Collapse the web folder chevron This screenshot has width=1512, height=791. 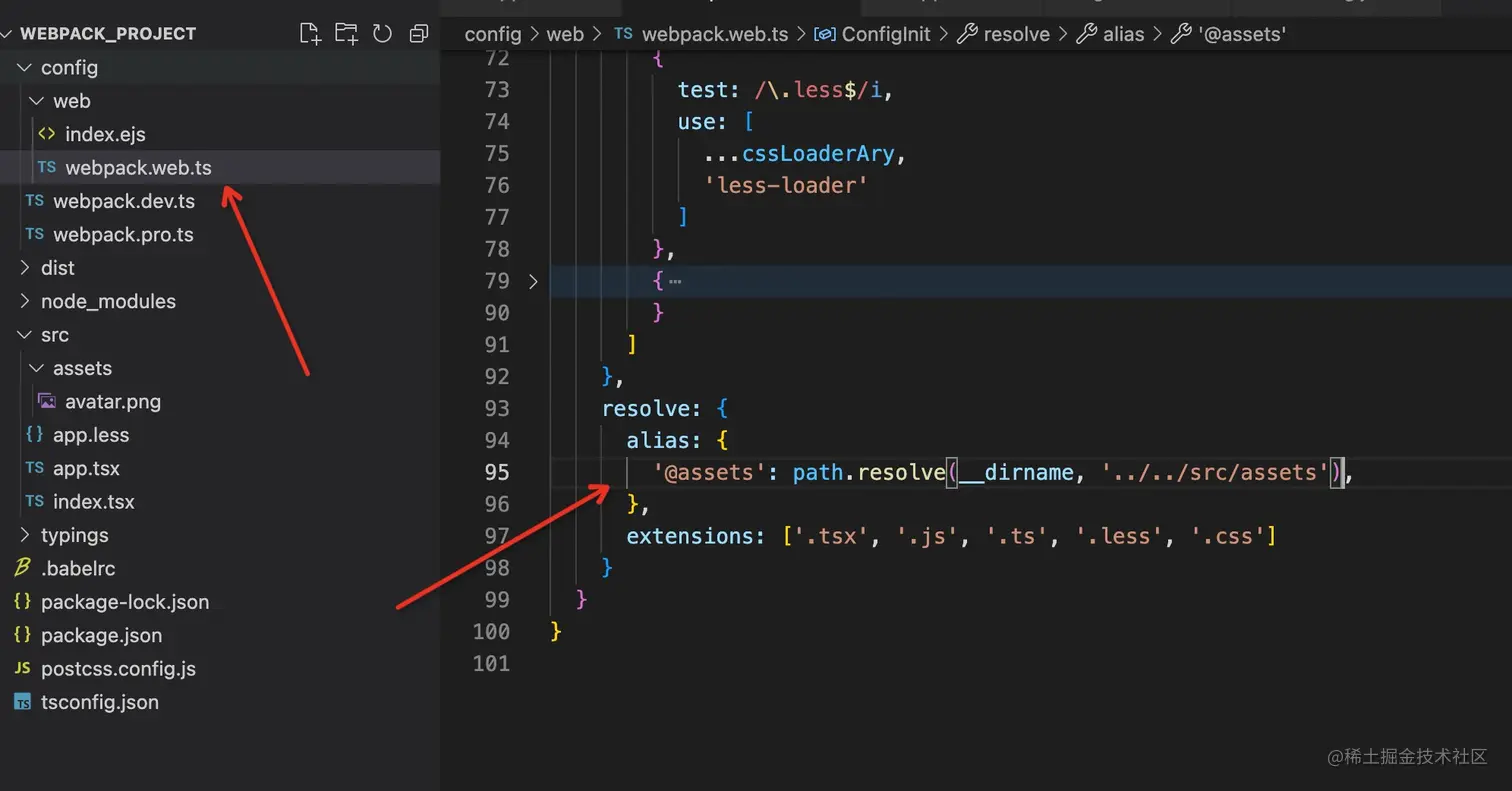click(x=37, y=101)
